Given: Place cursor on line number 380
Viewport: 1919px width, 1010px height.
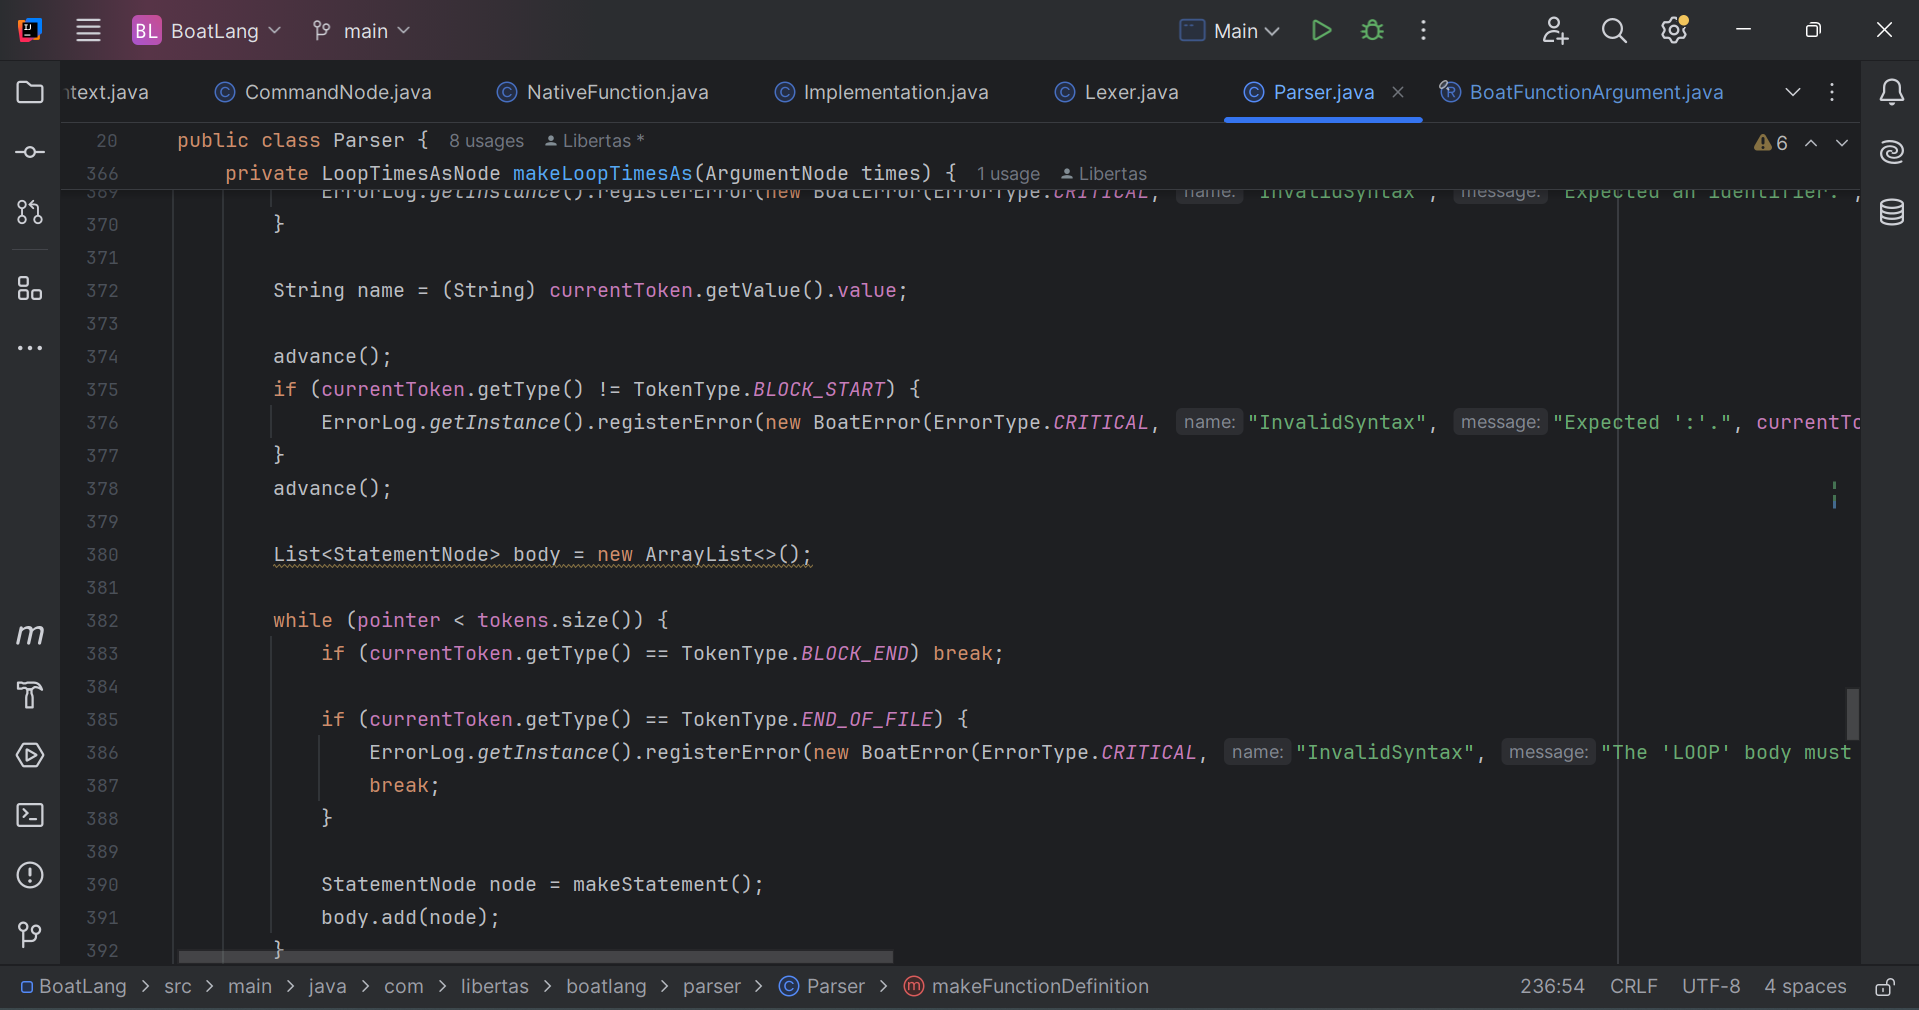Looking at the screenshot, I should pos(102,555).
